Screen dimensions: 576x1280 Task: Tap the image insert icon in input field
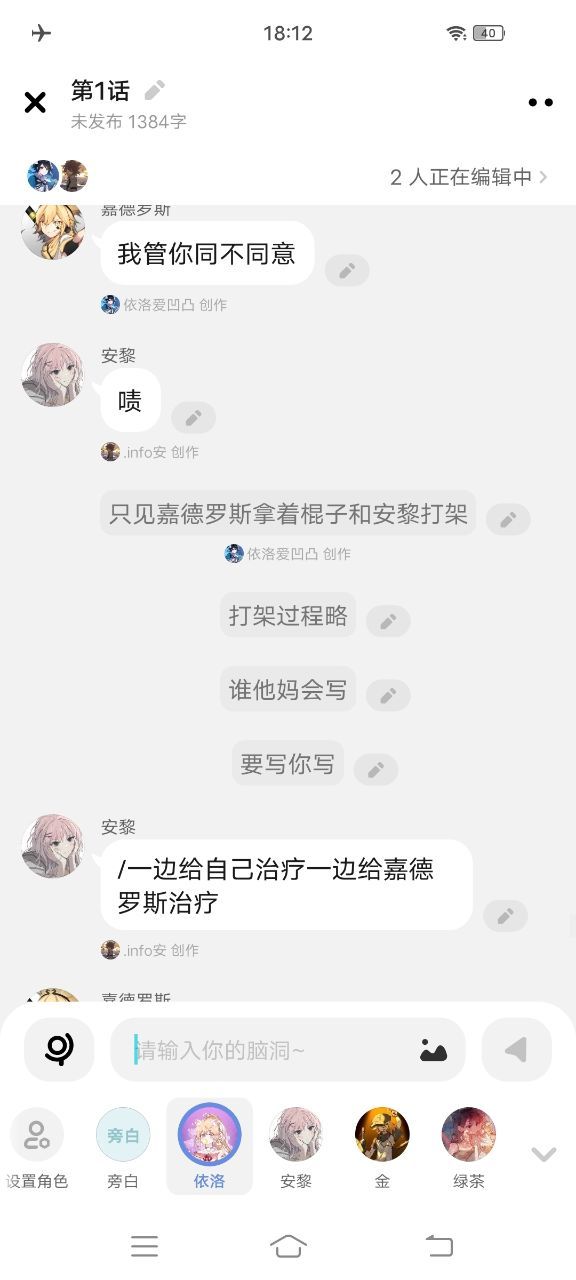pyautogui.click(x=433, y=1050)
